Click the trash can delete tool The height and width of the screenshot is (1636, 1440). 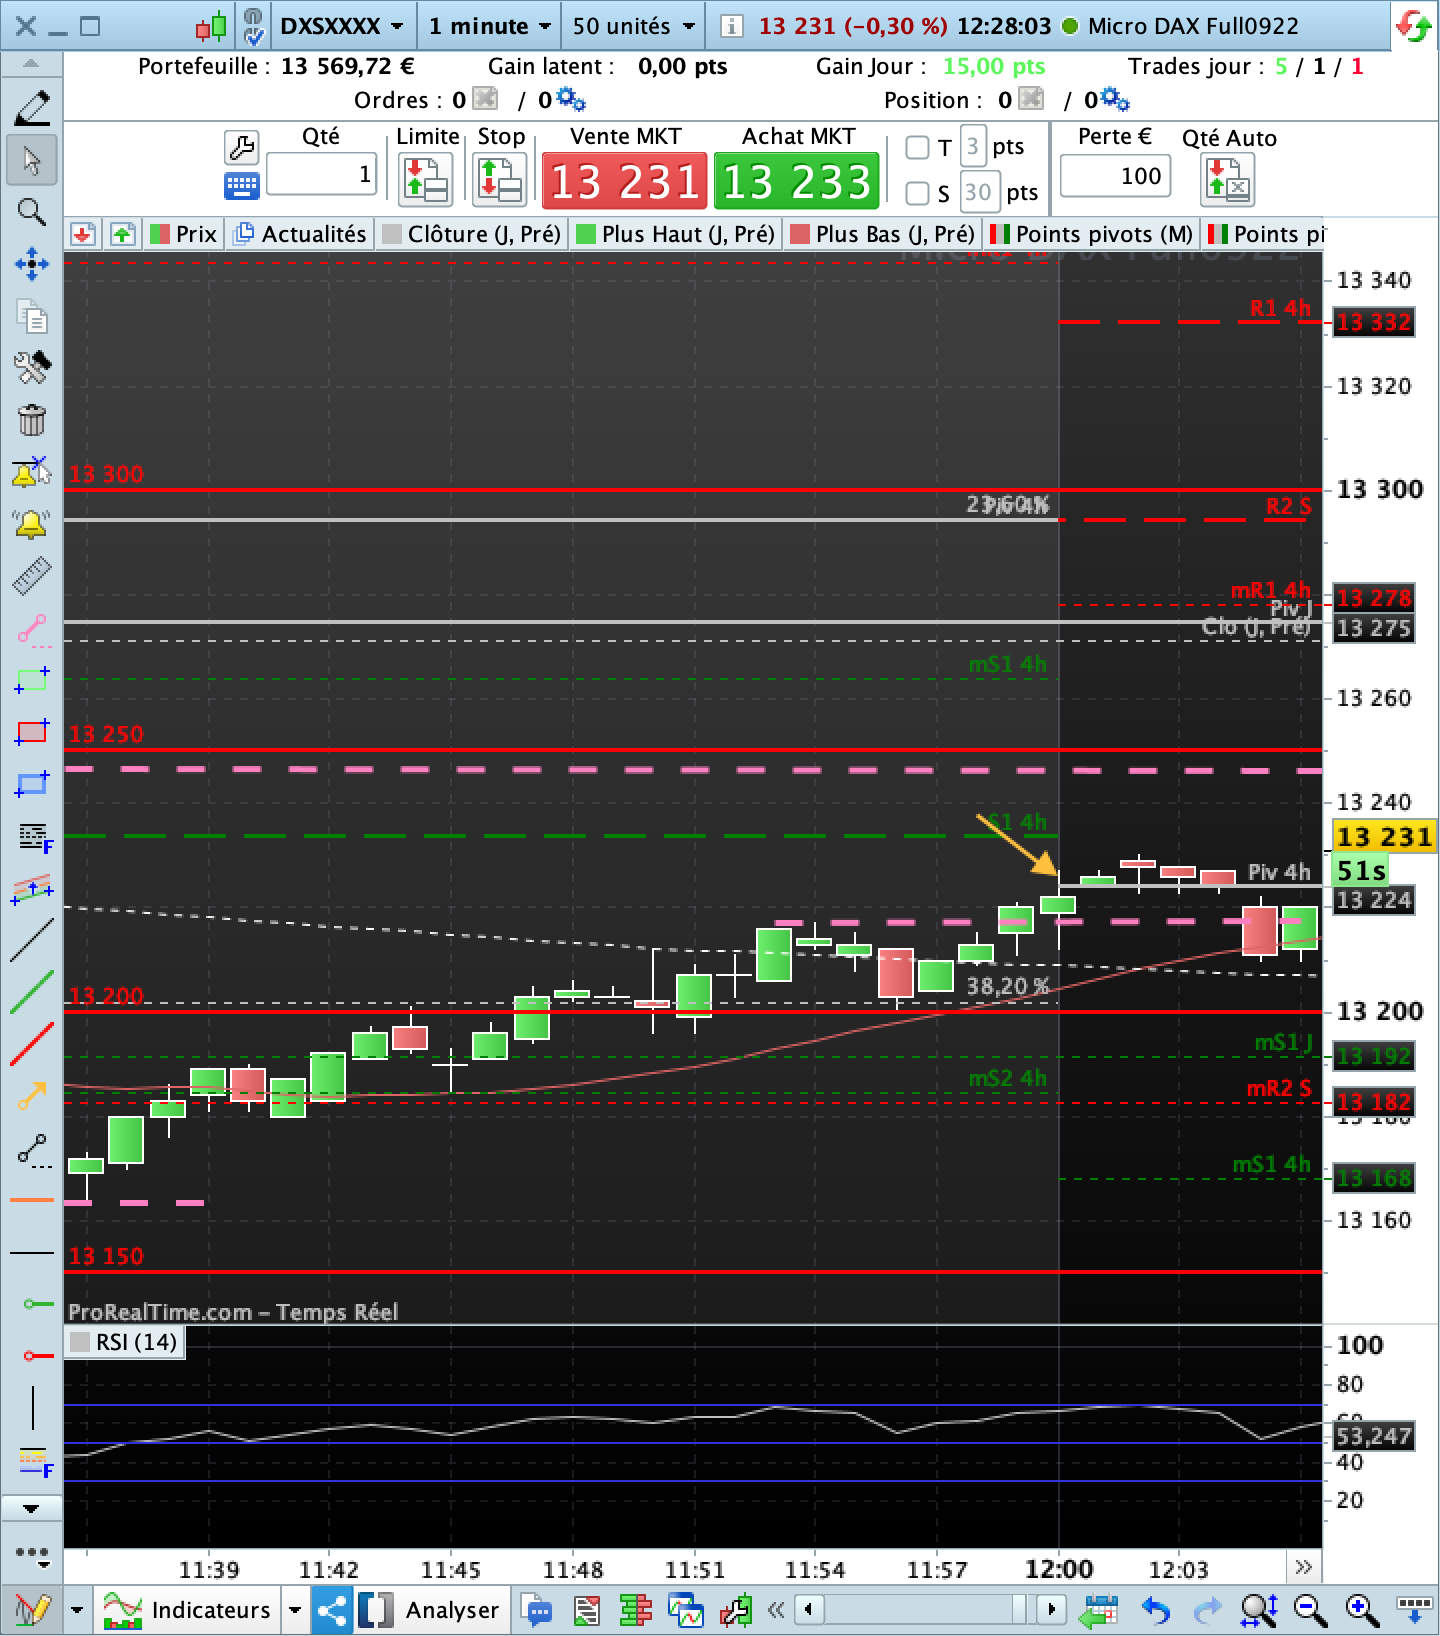32,420
